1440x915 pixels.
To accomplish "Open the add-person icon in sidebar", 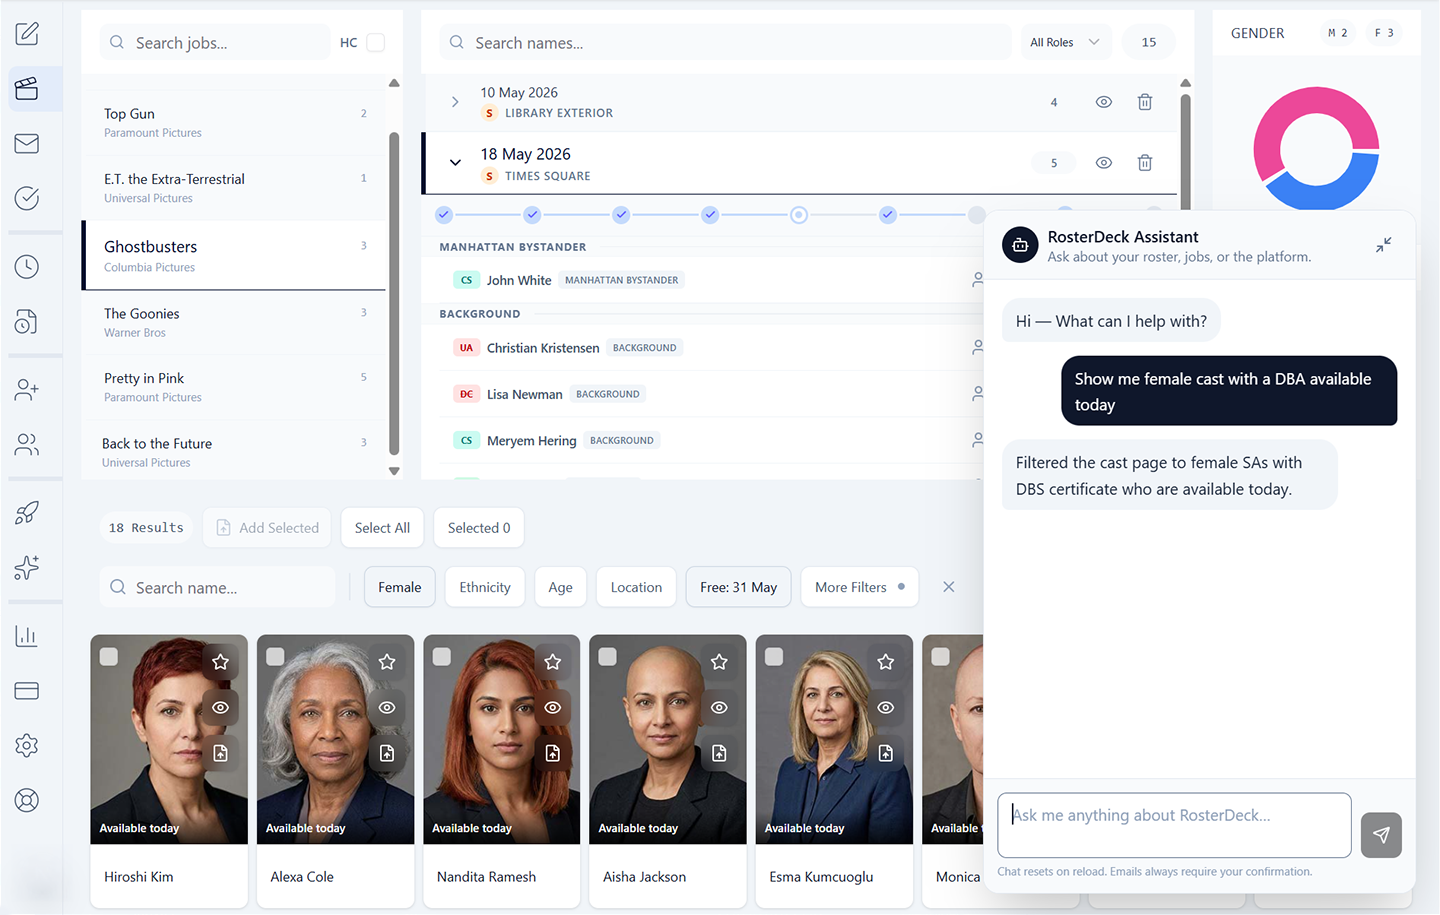I will tap(27, 389).
